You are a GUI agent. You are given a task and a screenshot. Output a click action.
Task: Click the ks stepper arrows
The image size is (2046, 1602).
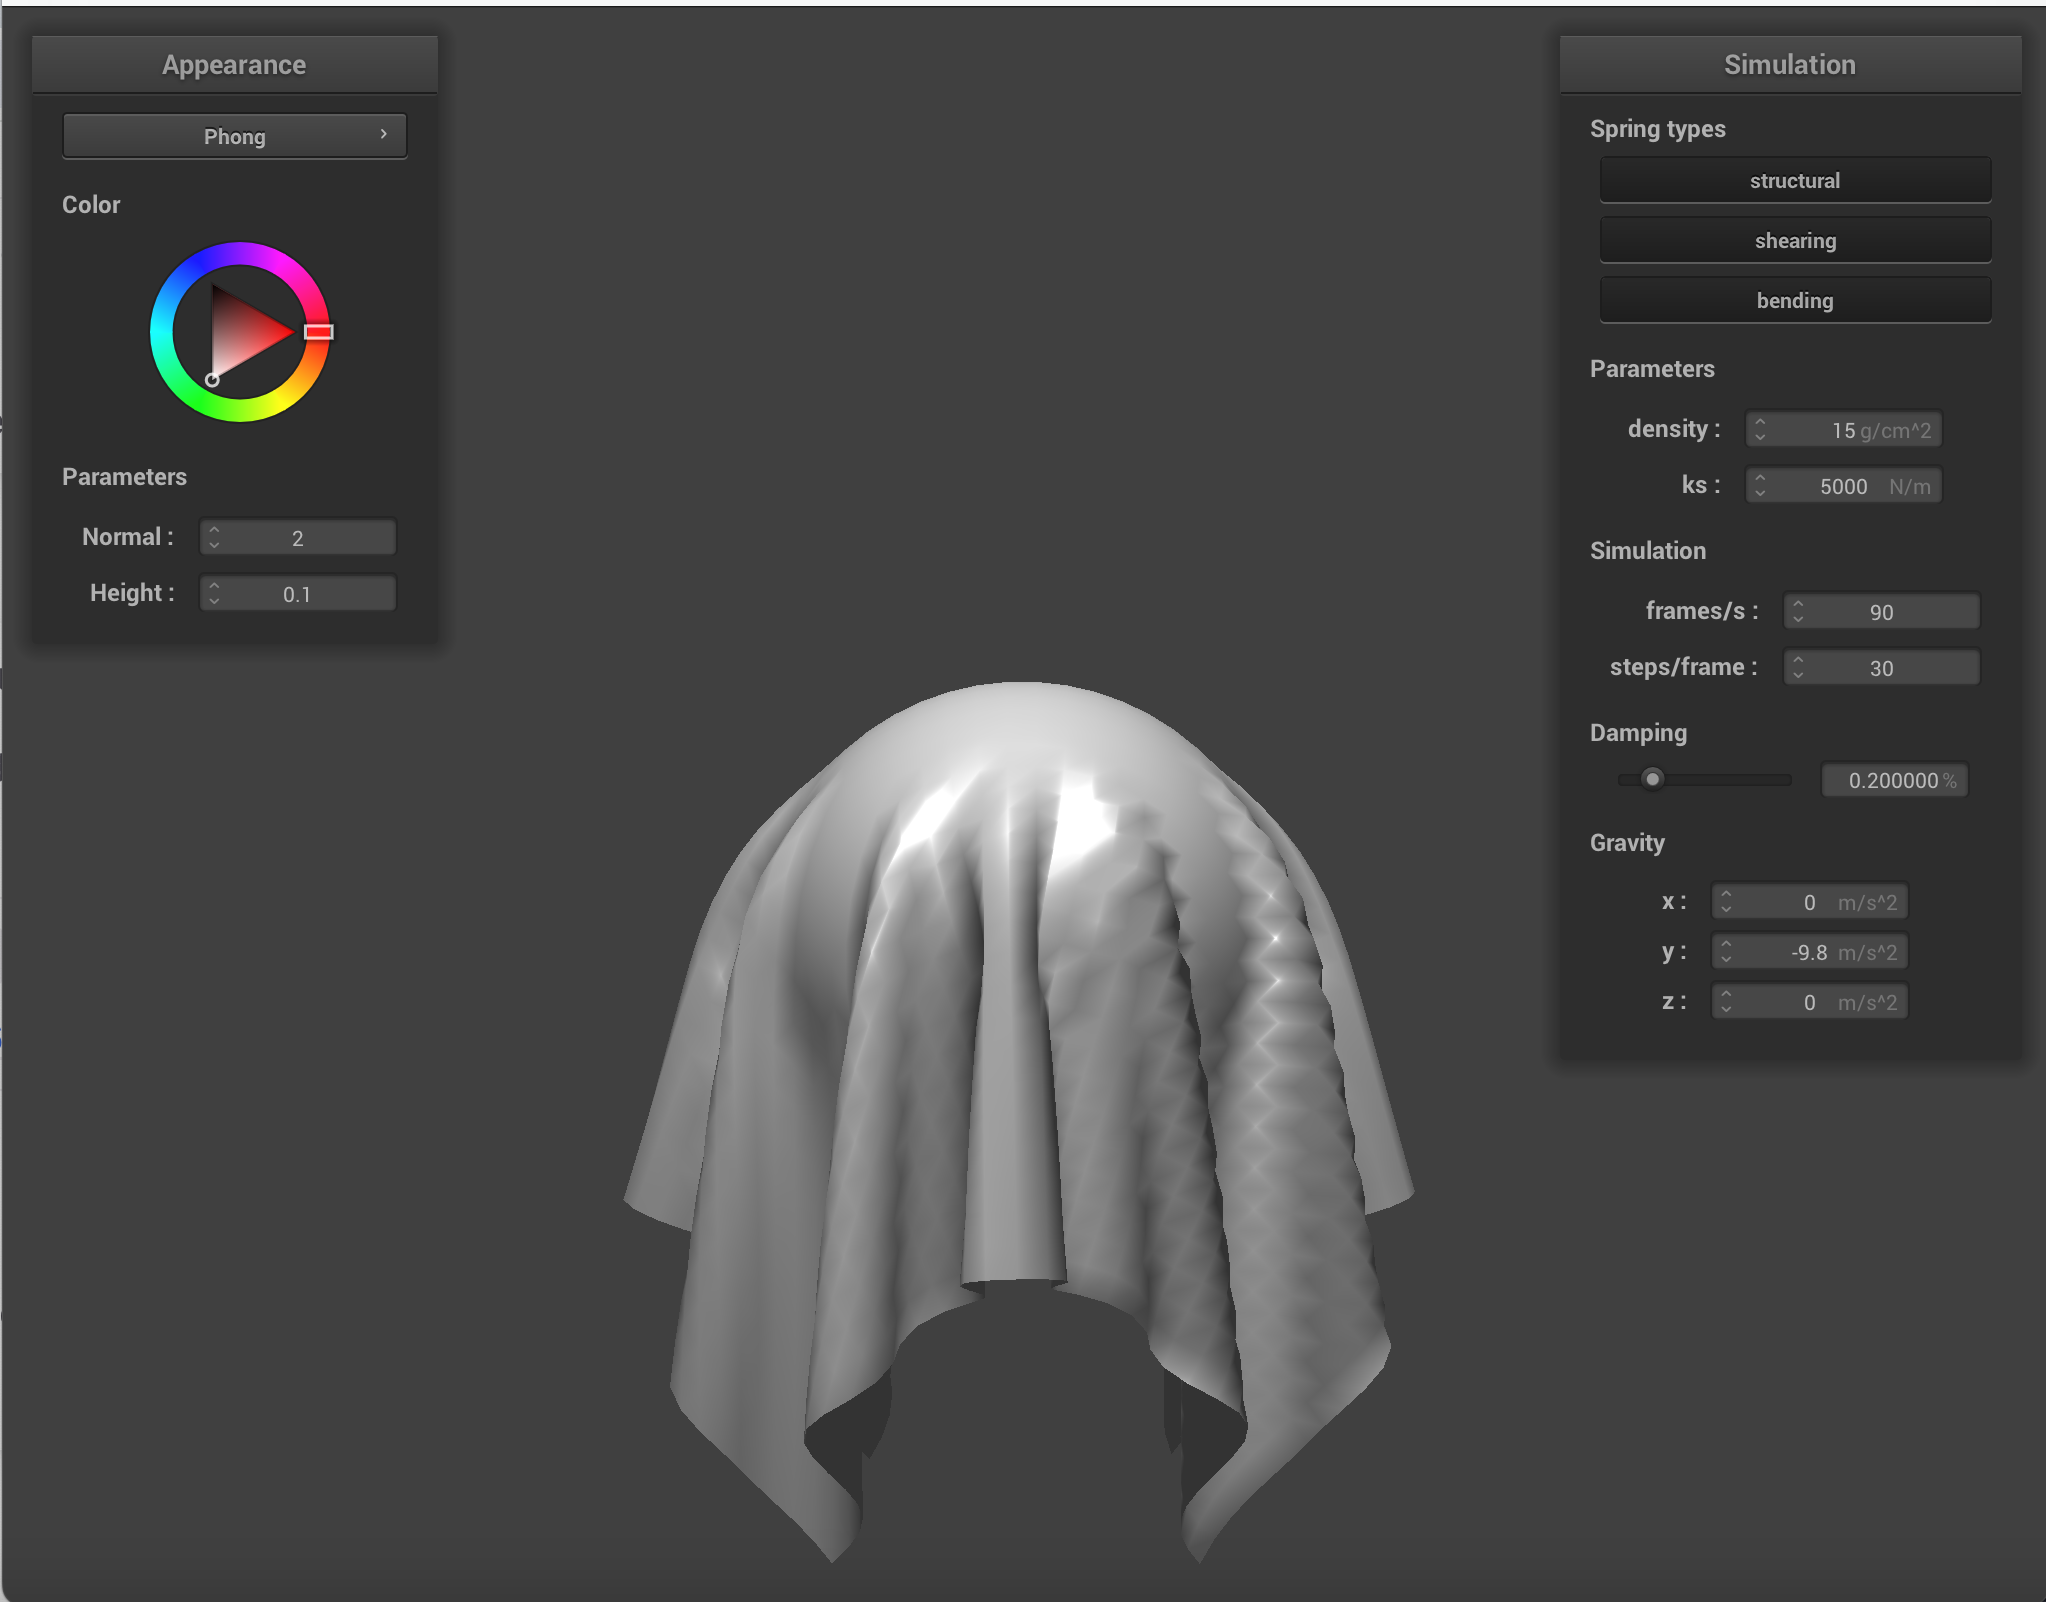click(x=1760, y=485)
